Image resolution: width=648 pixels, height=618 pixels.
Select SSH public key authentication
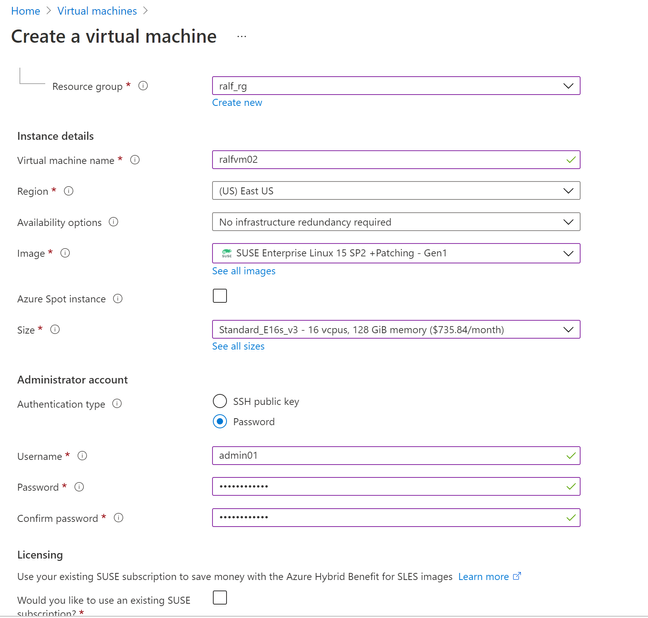point(220,401)
